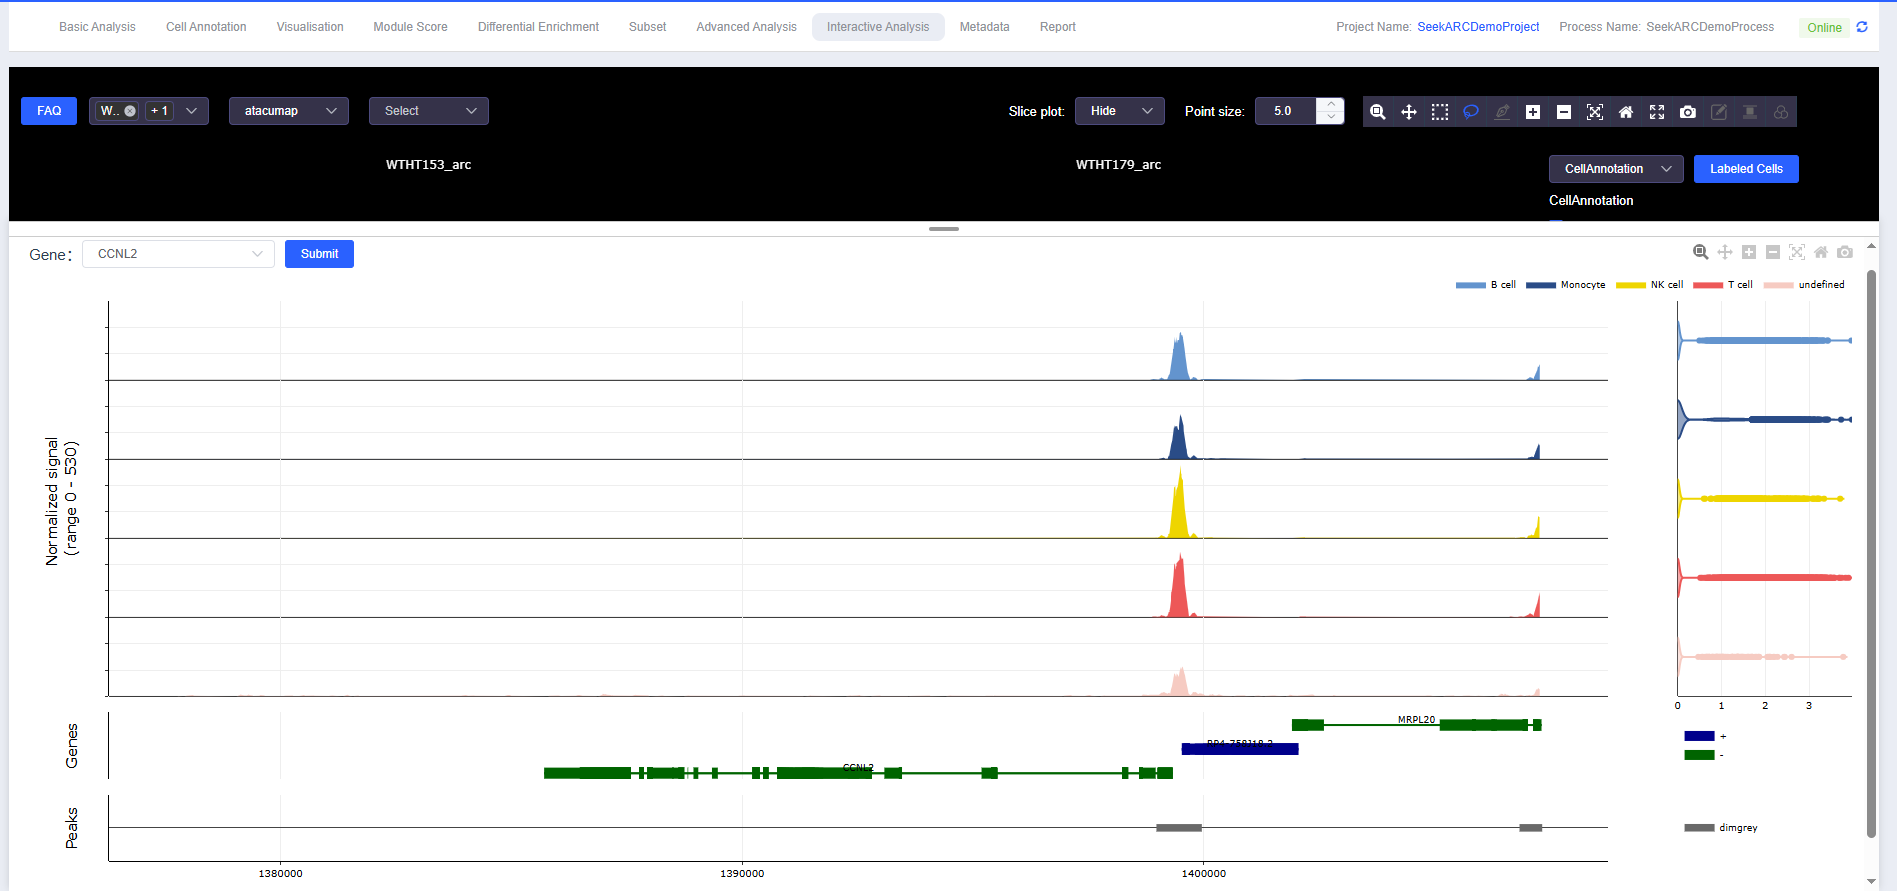The image size is (1897, 891).
Task: Toggle the Monocyte legend entry
Action: point(1566,285)
